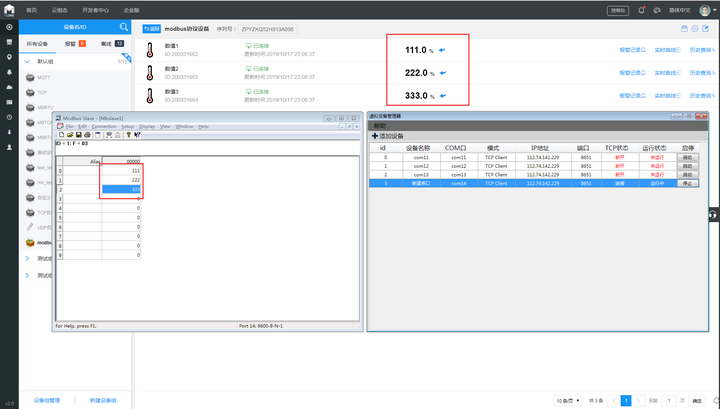Open the download arrow icon in sidebar

(9, 132)
